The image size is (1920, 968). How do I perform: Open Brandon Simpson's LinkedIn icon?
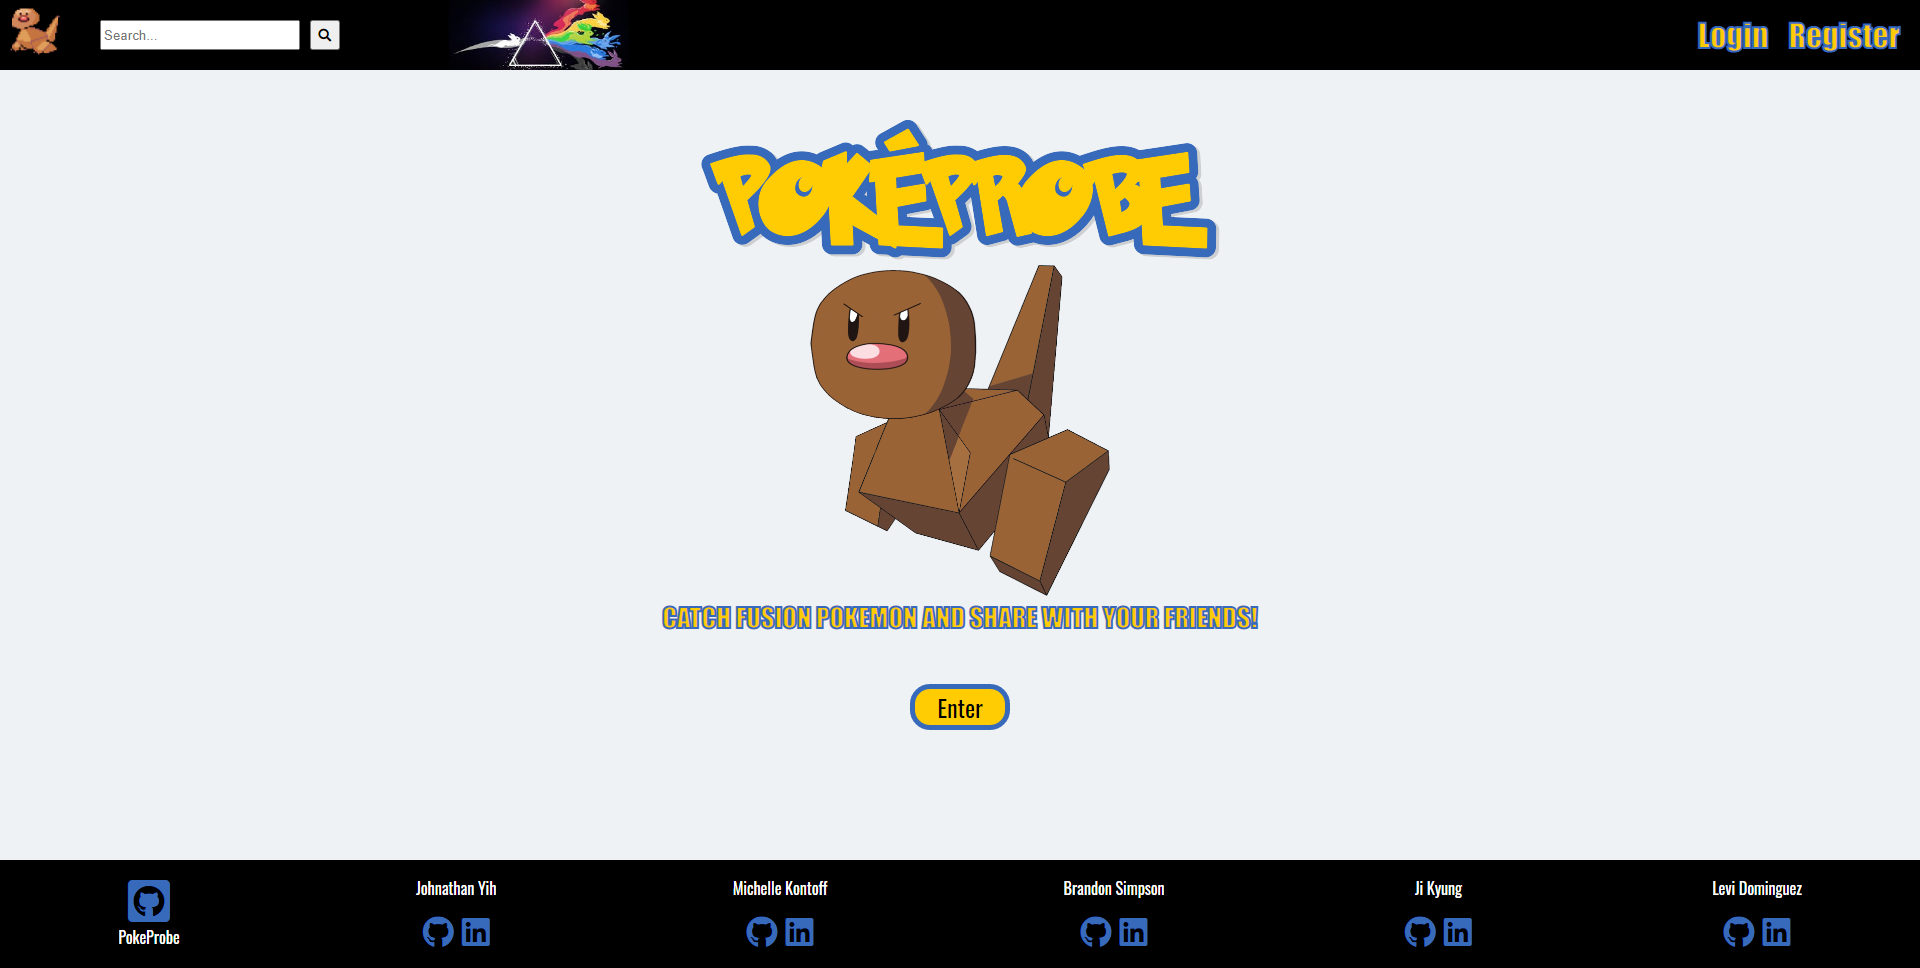coord(1133,932)
